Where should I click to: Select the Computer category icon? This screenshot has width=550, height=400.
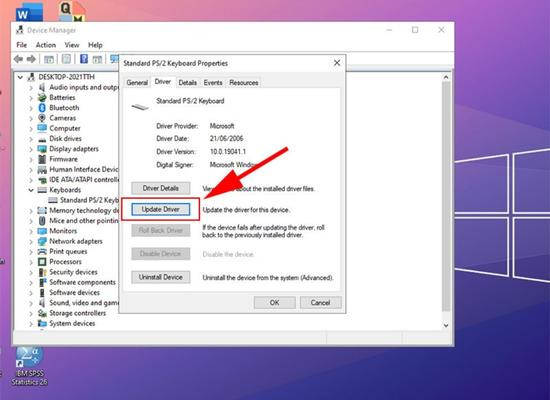click(x=42, y=128)
